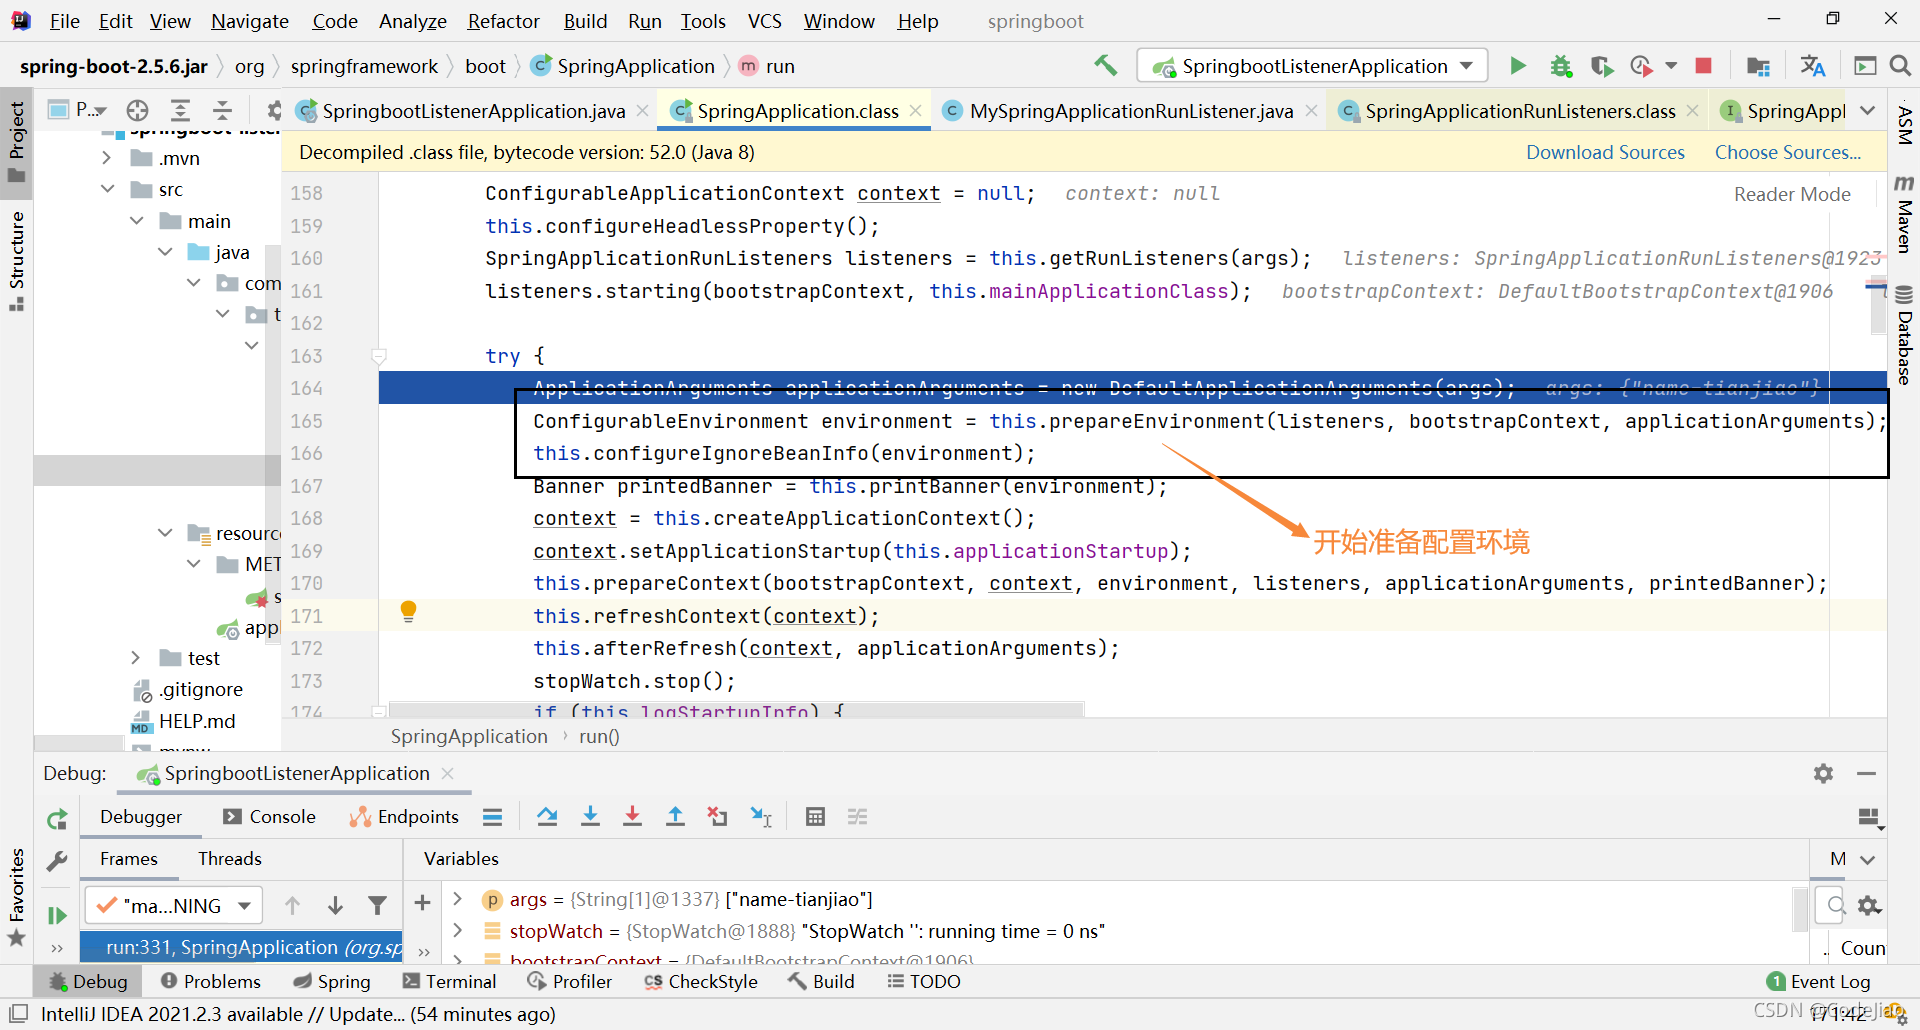Expand all in Project panel

click(180, 110)
